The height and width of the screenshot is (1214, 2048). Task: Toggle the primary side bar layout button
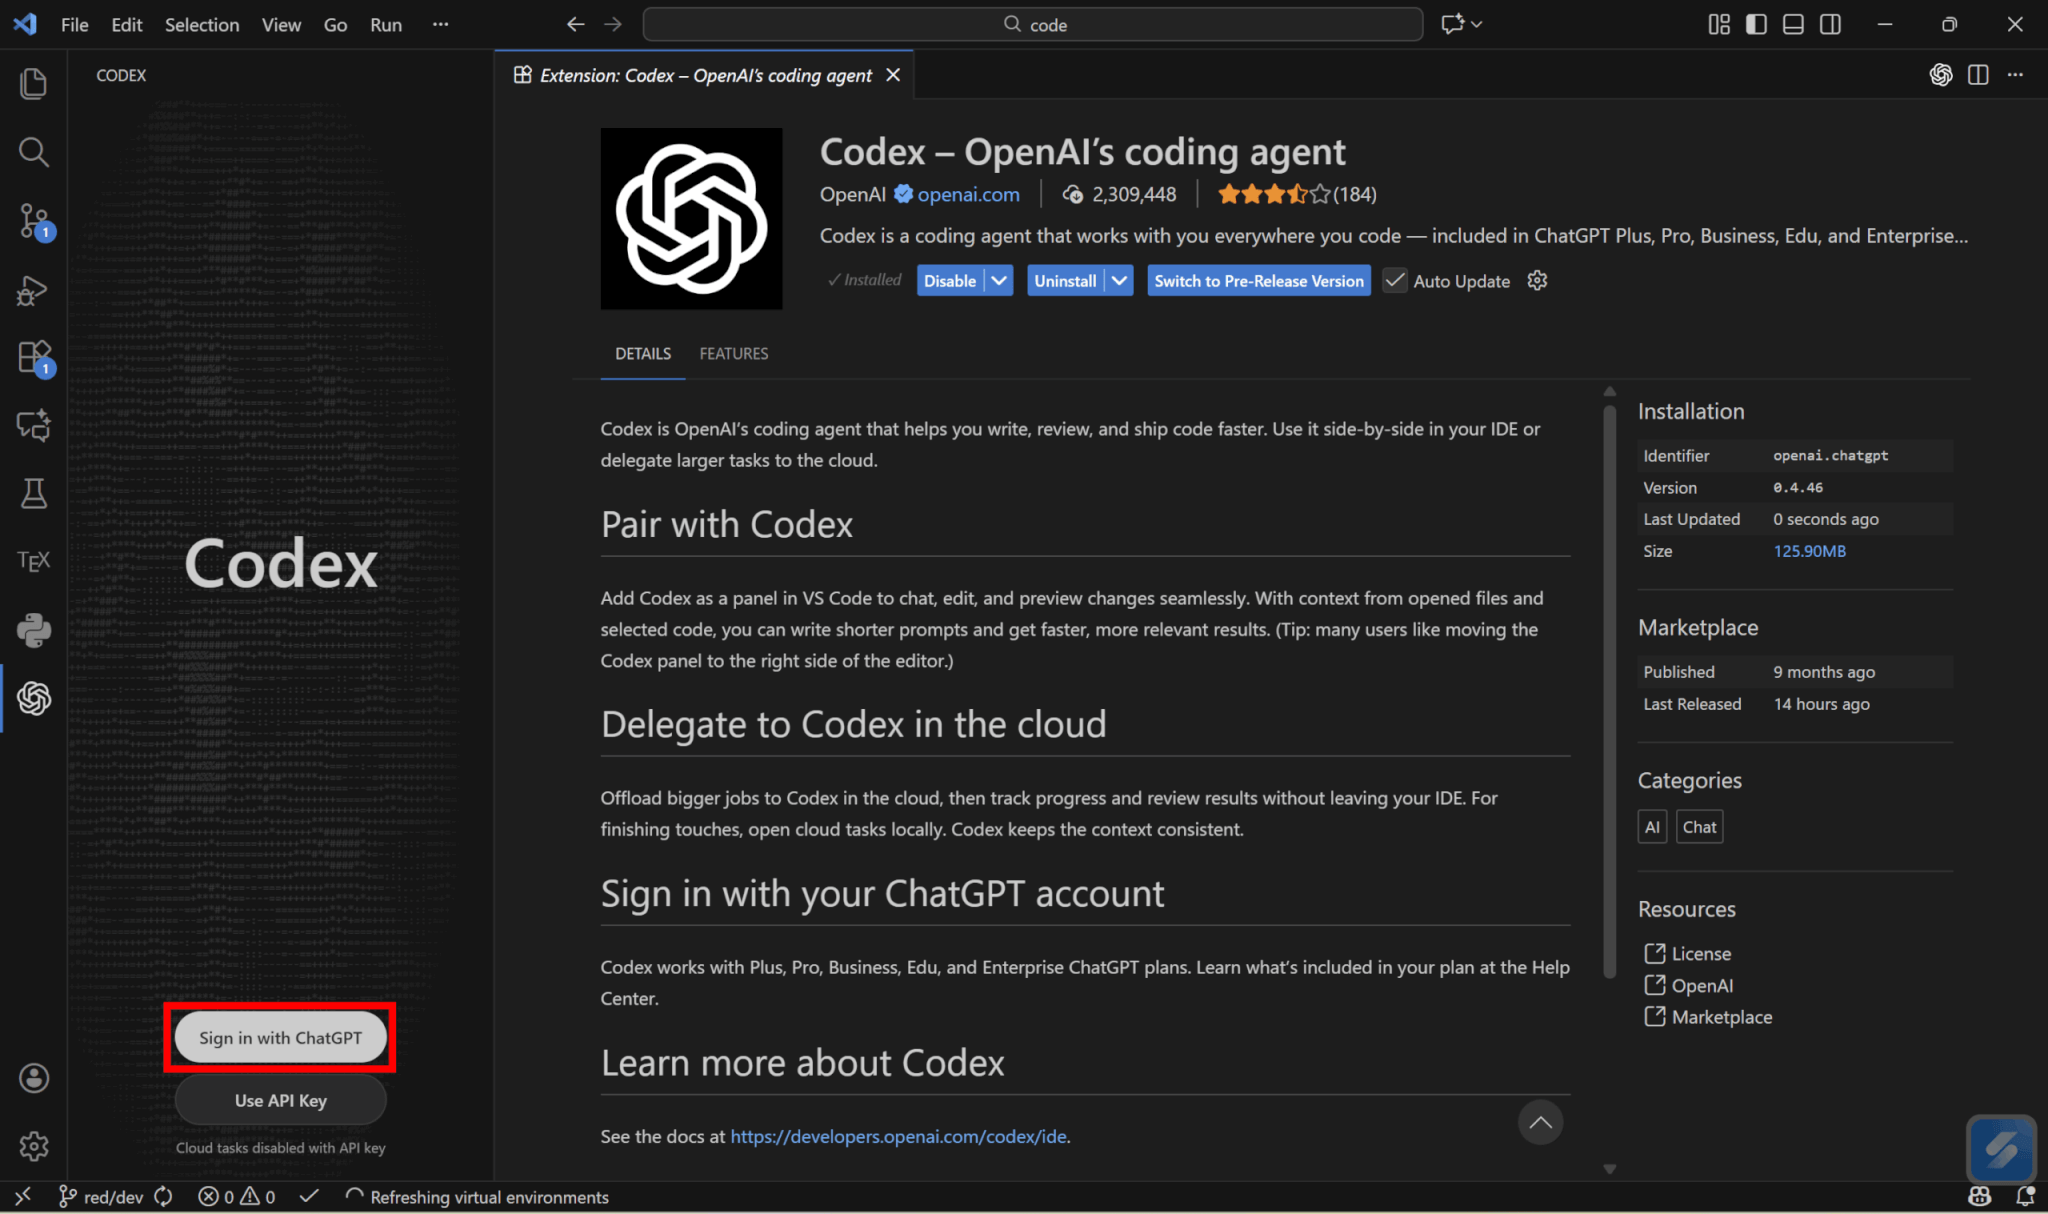click(1756, 24)
